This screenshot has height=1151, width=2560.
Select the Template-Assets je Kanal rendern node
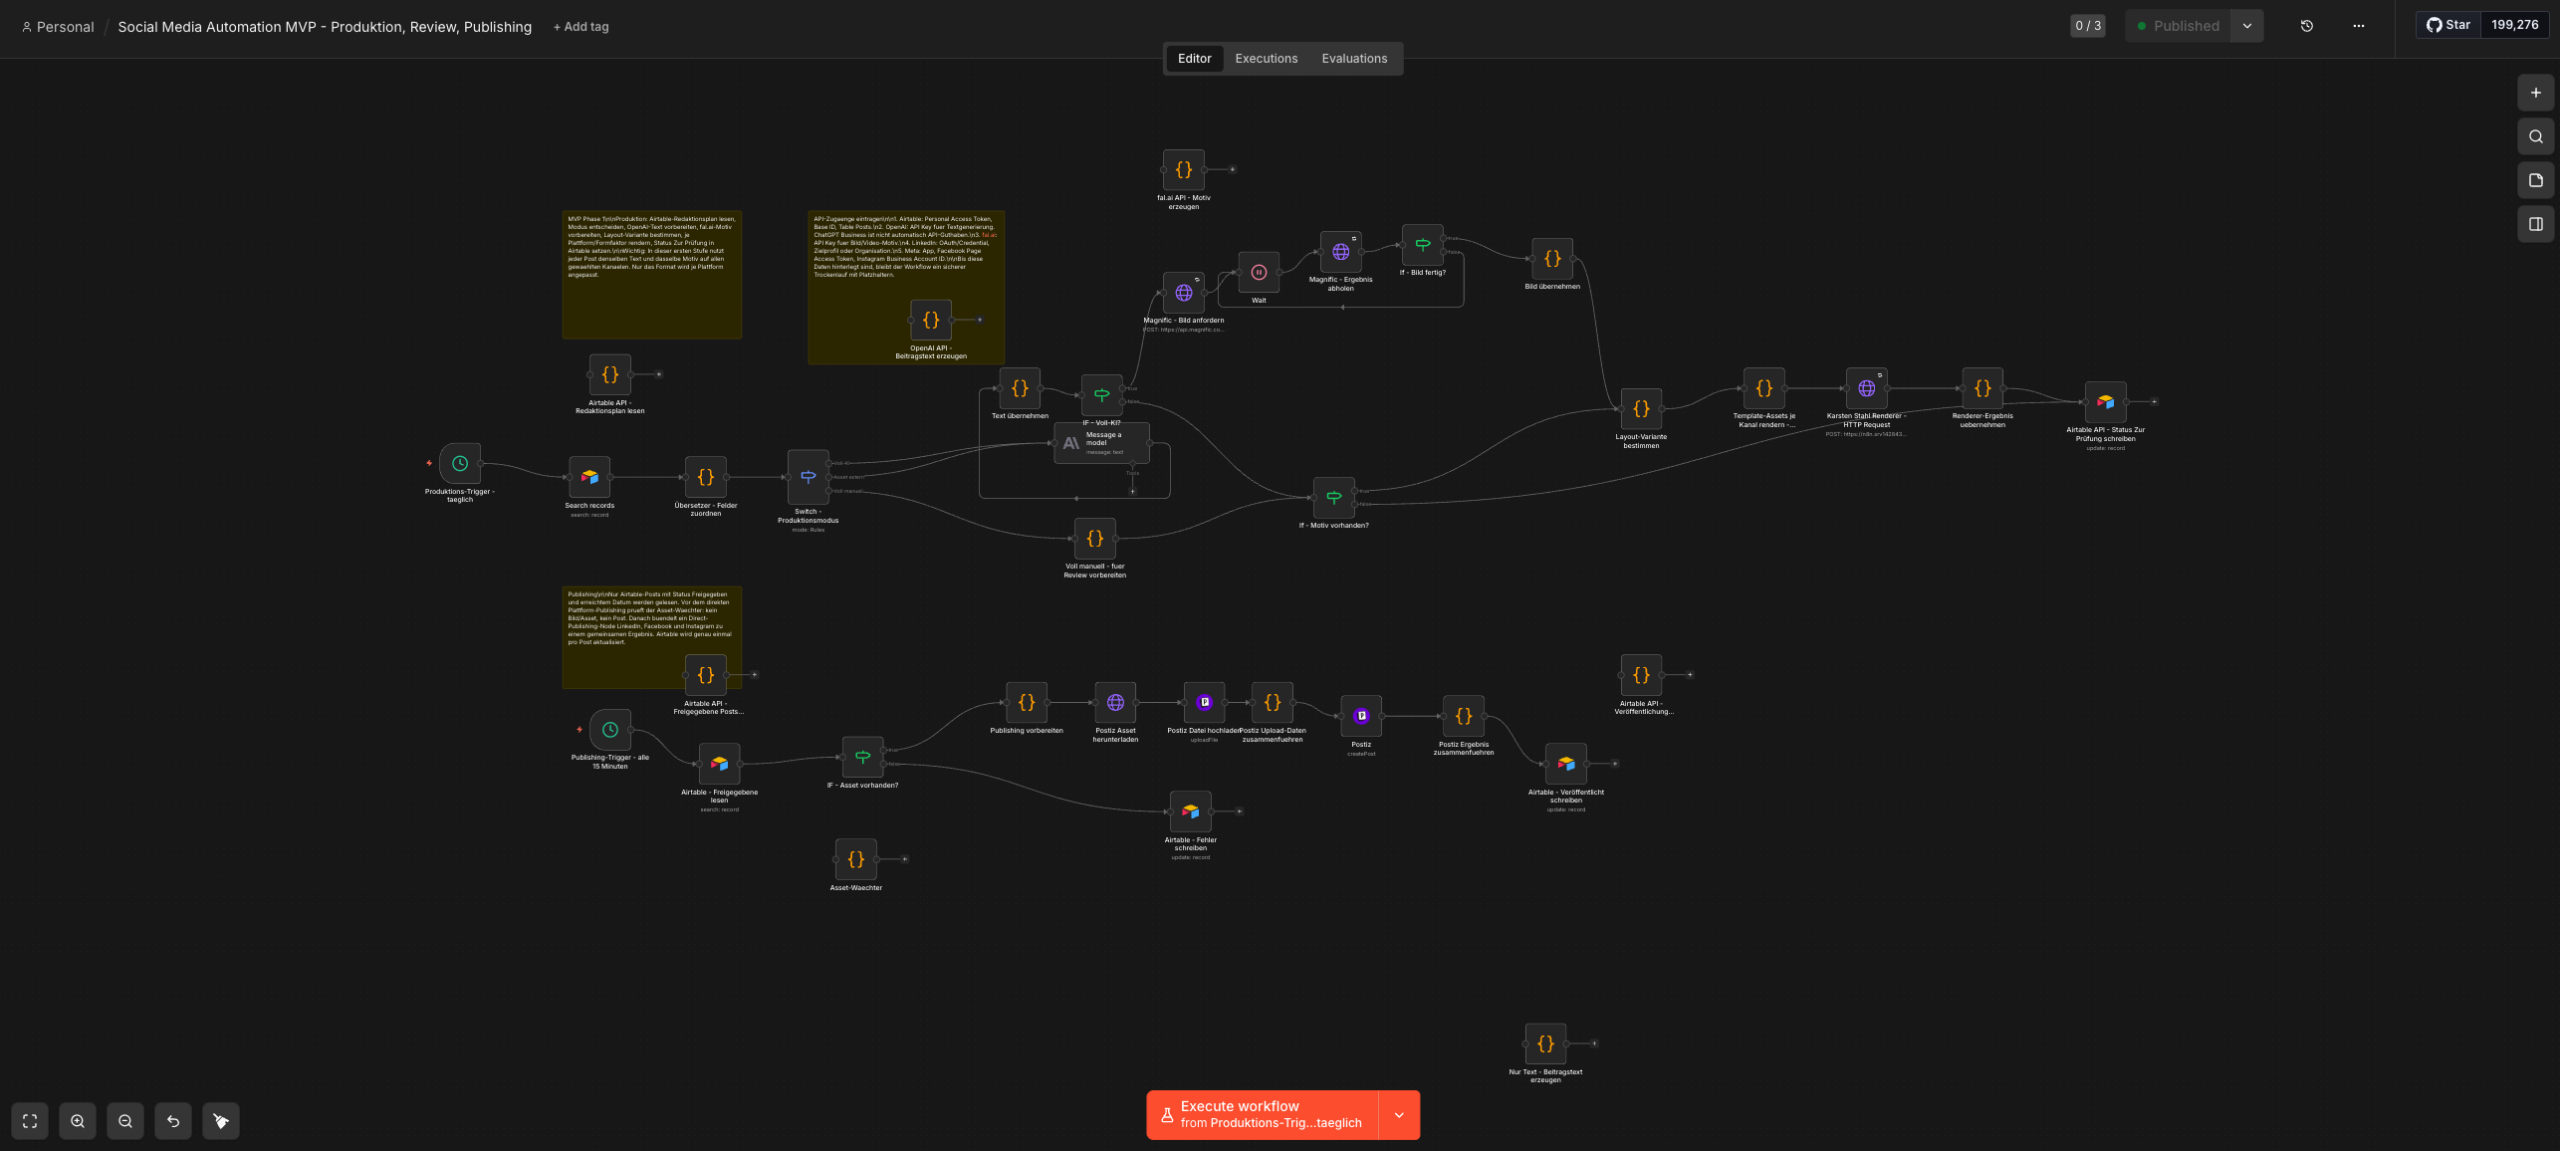tap(1764, 388)
